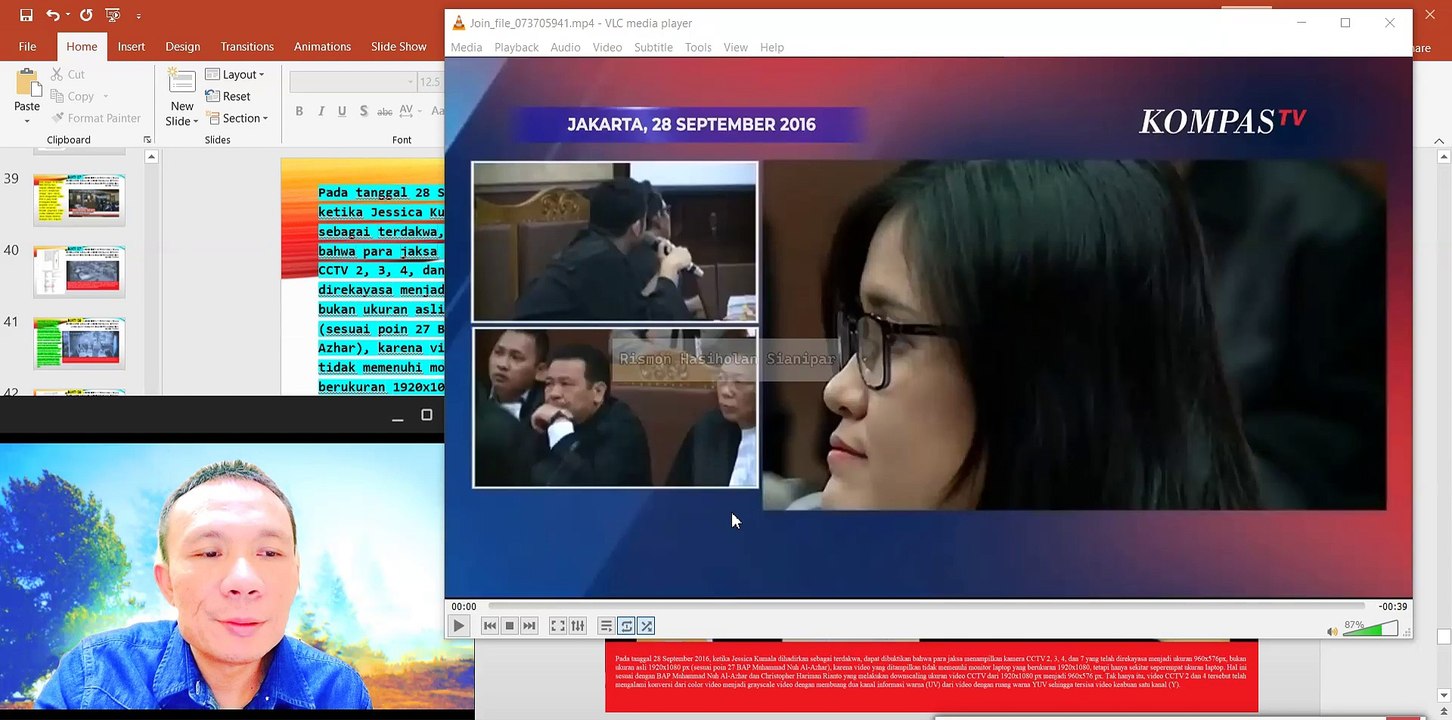
Task: Open VLC Subtitle menu
Action: 653,47
